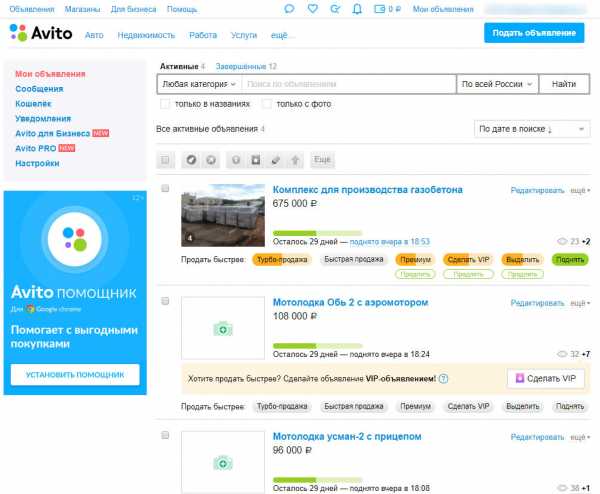Click 'Найти' search button
600x494 pixels.
[564, 84]
